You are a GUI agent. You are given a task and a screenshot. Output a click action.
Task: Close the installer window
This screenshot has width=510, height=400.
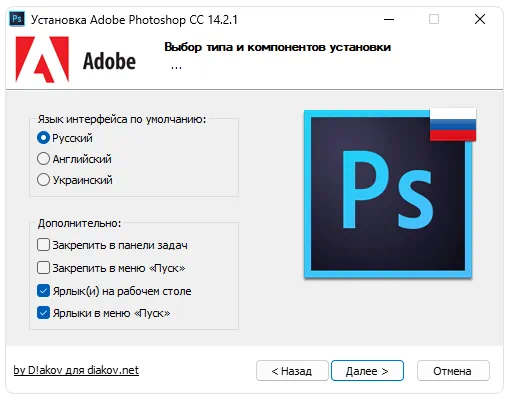pos(480,19)
